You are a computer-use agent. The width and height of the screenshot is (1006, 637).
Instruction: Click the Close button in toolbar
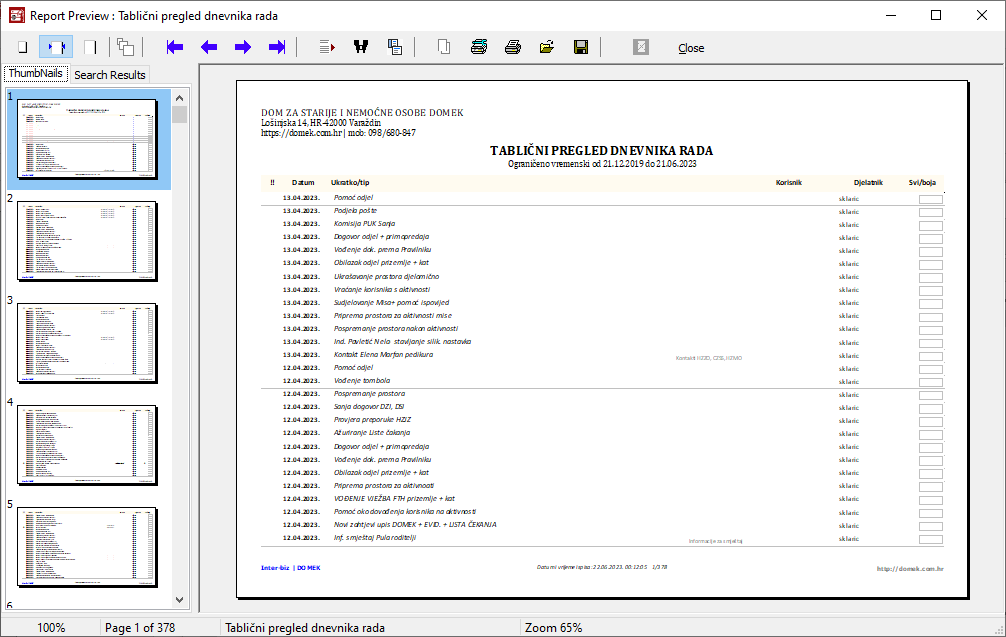(x=690, y=48)
